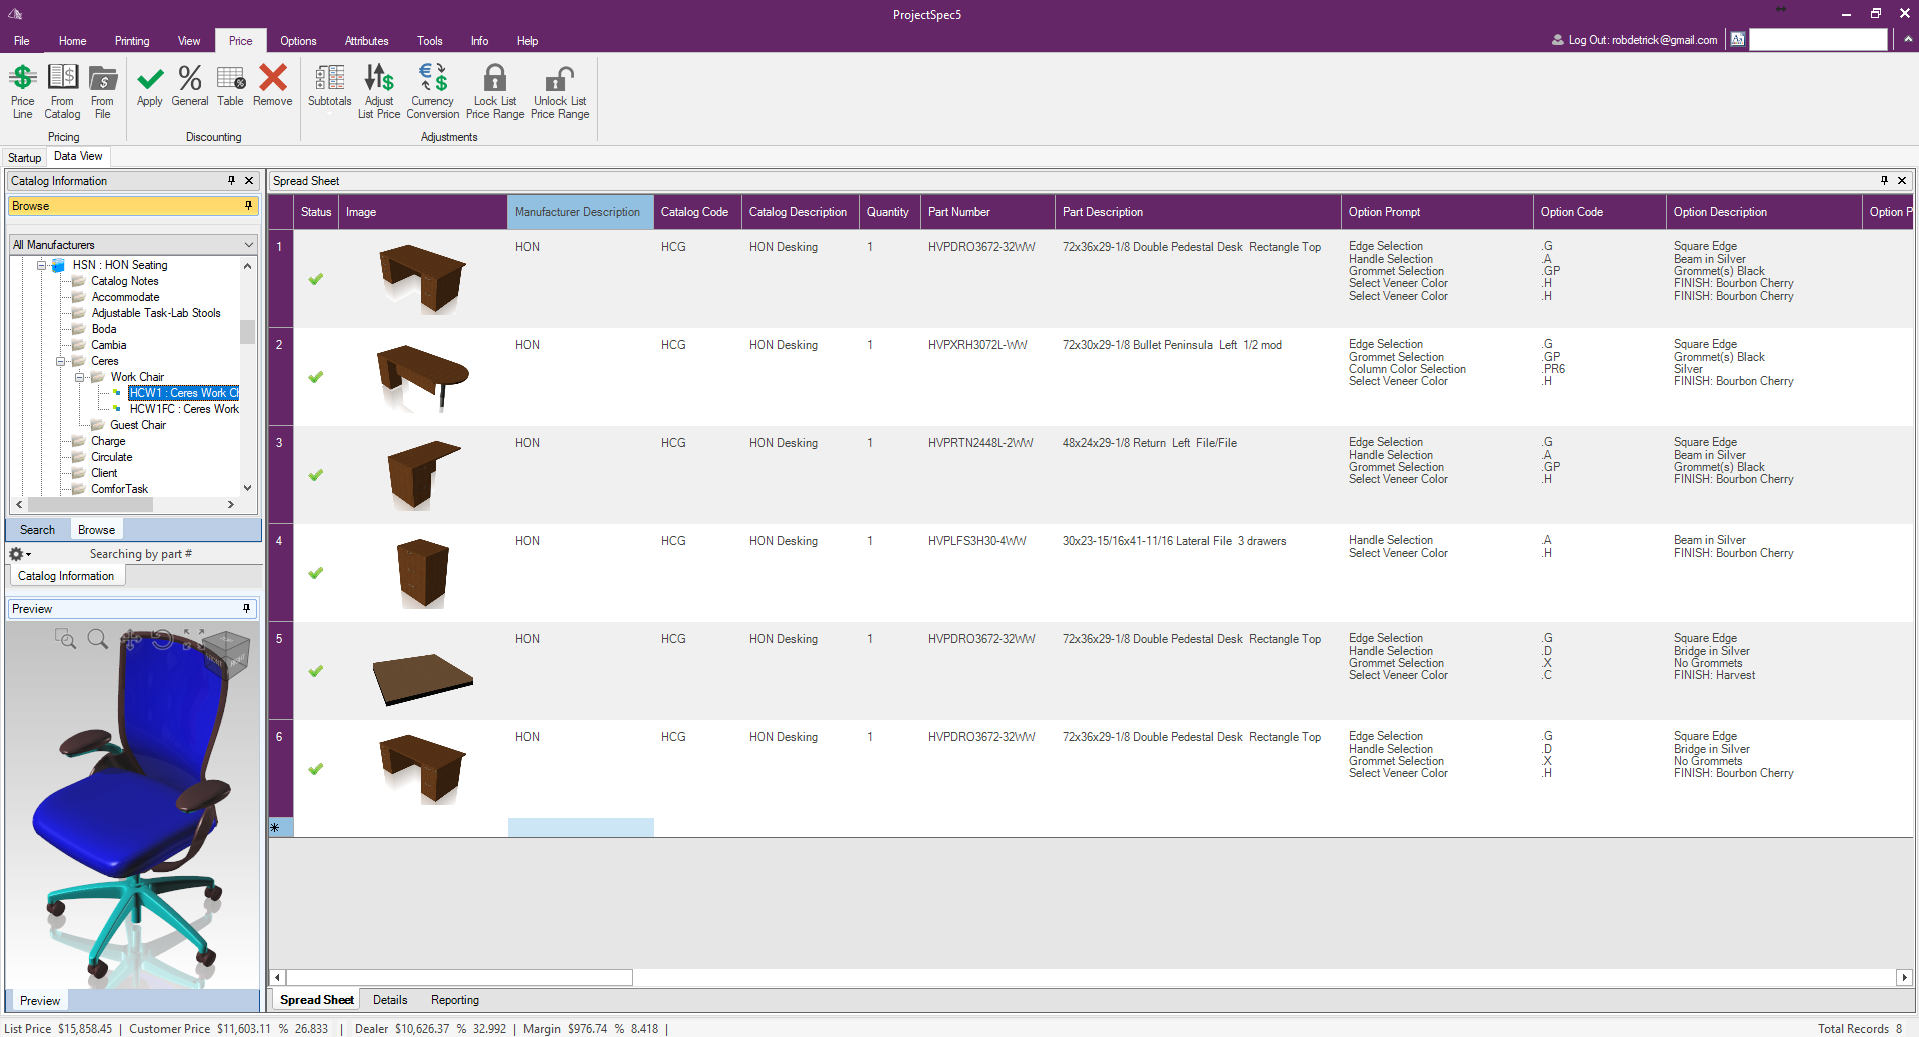Image resolution: width=1919 pixels, height=1037 pixels.
Task: Select the Catalog Notes folder
Action: (x=125, y=281)
